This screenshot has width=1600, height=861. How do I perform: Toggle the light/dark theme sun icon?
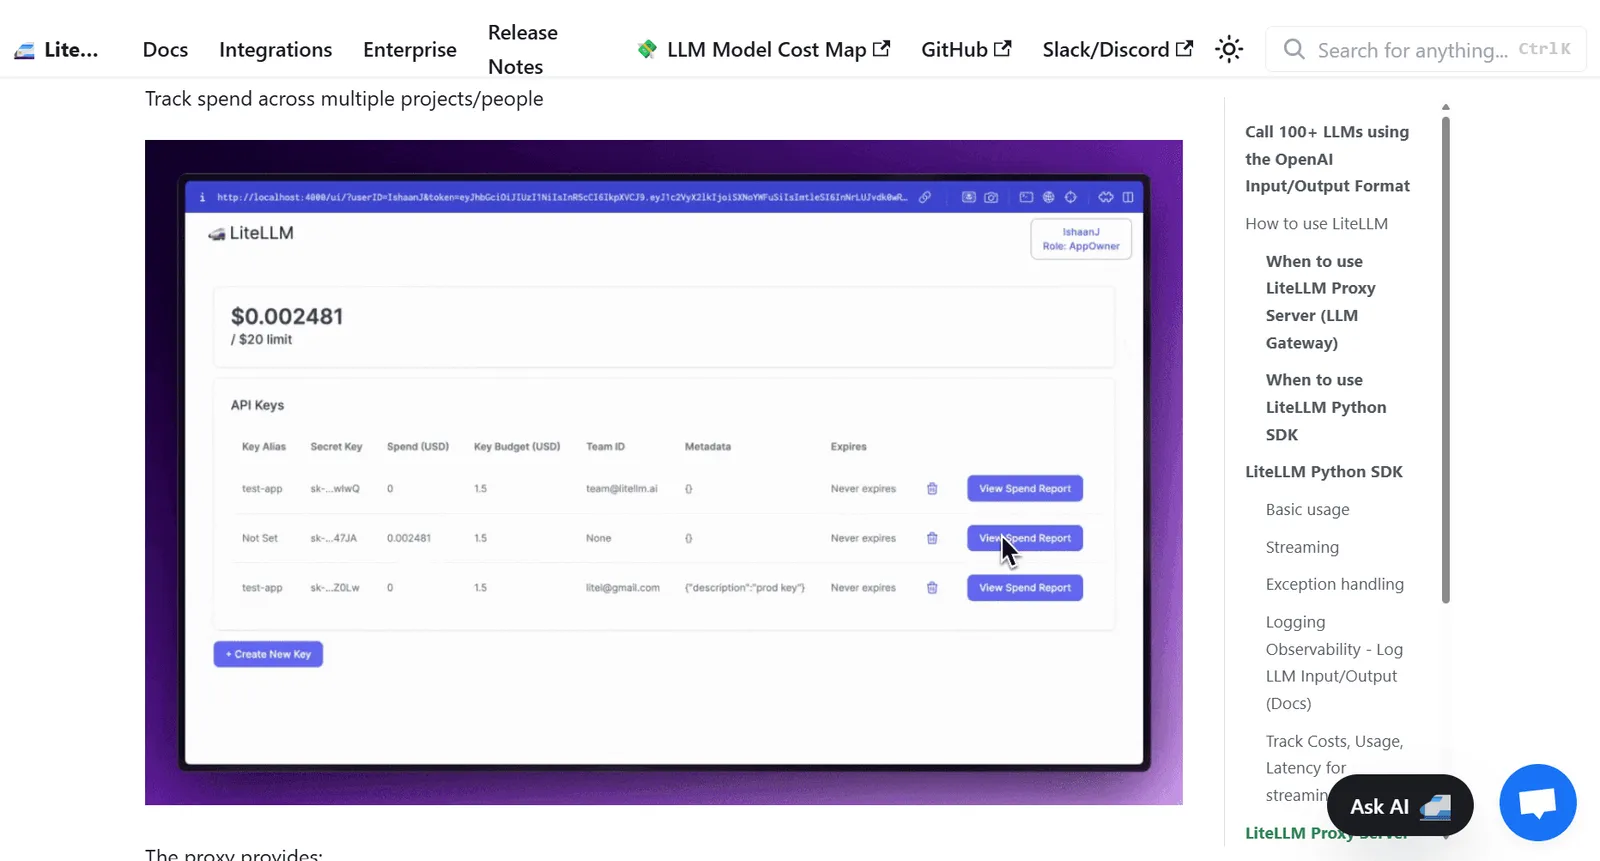click(1229, 50)
